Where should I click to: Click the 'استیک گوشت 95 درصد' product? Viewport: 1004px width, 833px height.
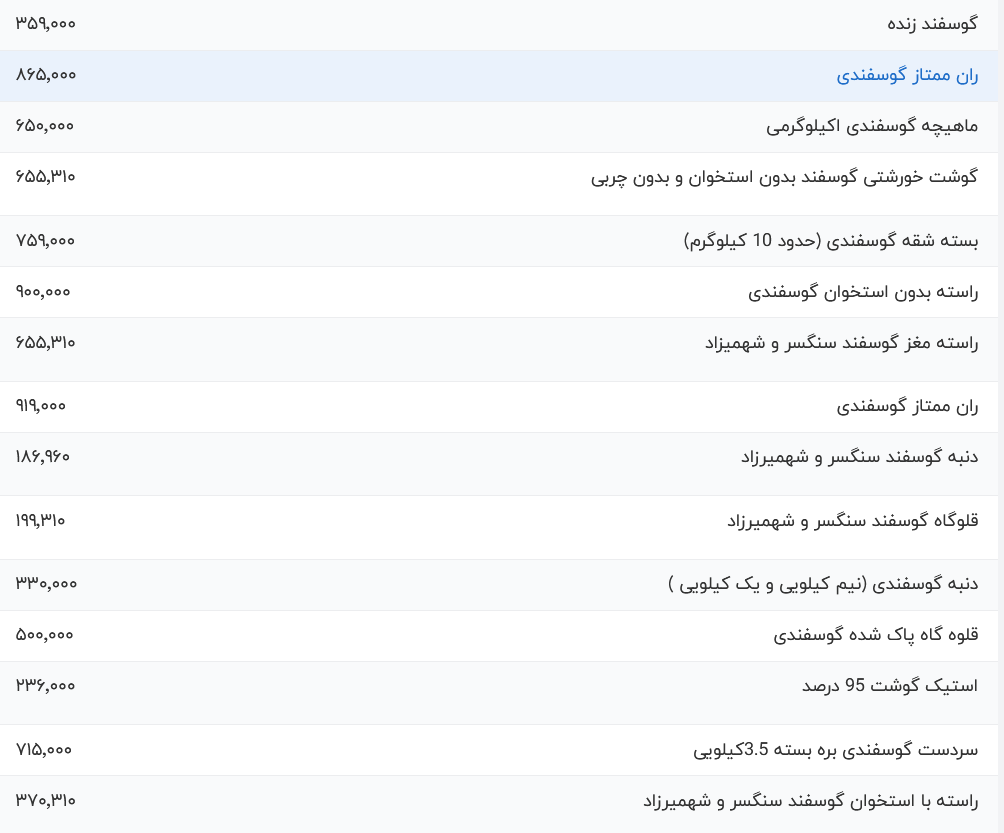[889, 686]
